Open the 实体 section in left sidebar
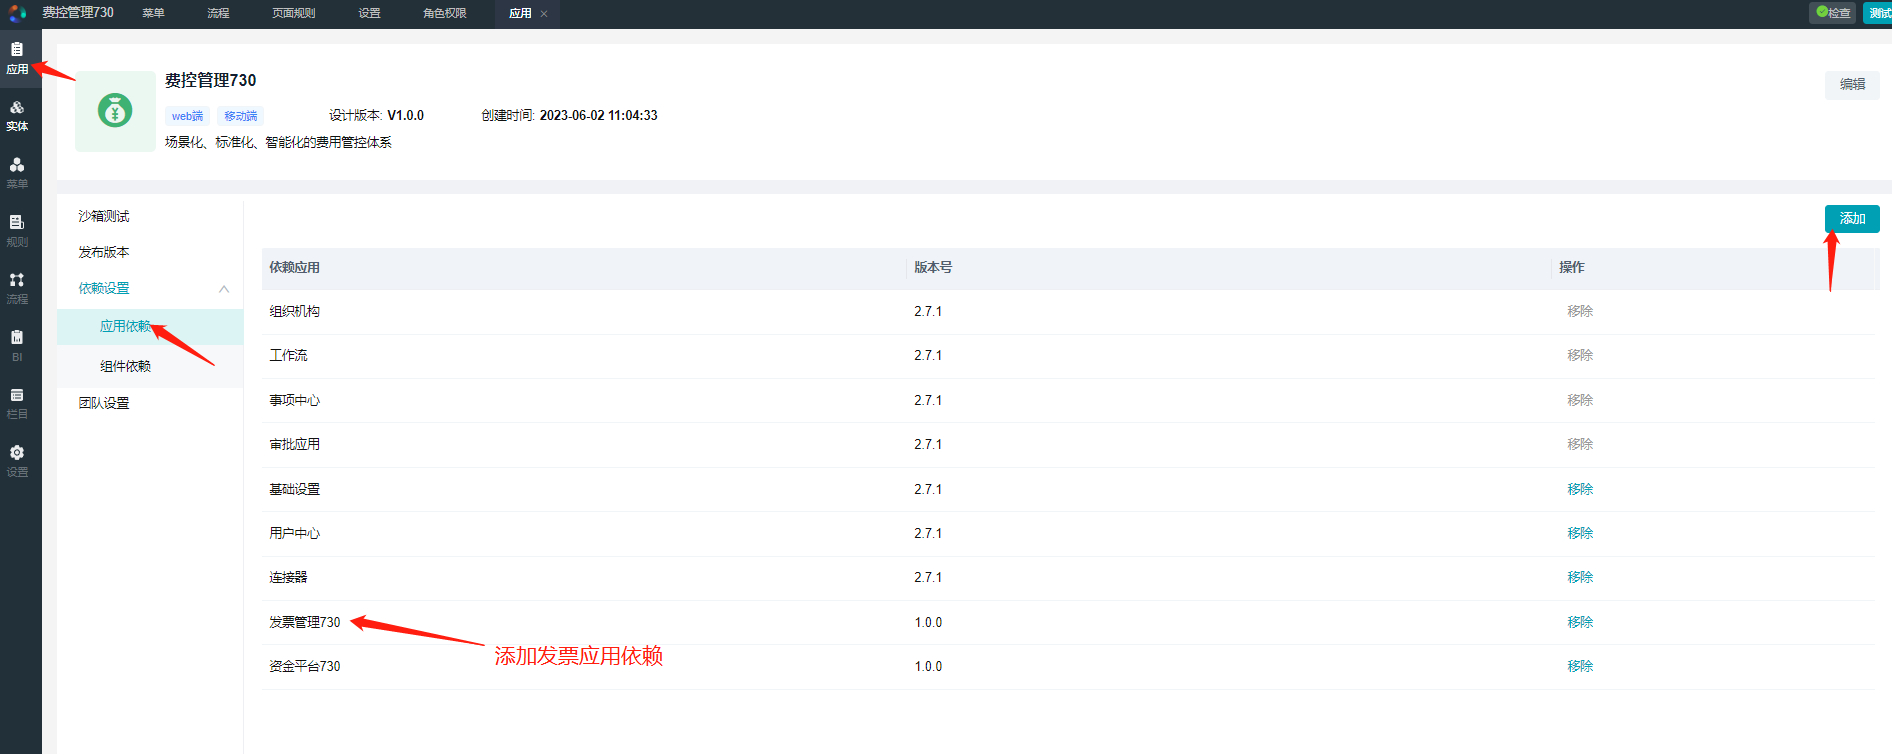This screenshot has height=754, width=1892. [x=17, y=116]
